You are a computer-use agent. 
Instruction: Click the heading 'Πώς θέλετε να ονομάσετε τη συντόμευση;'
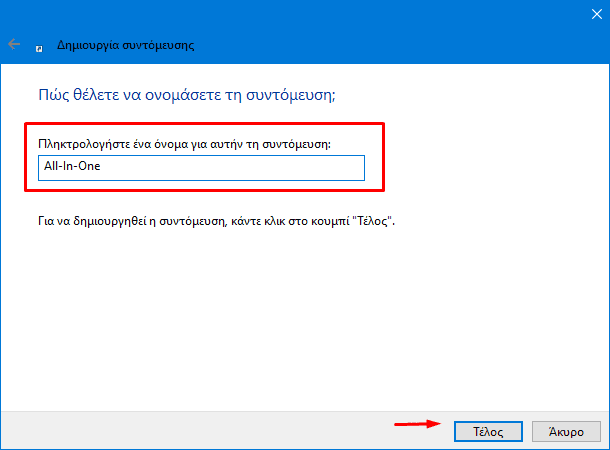187,95
